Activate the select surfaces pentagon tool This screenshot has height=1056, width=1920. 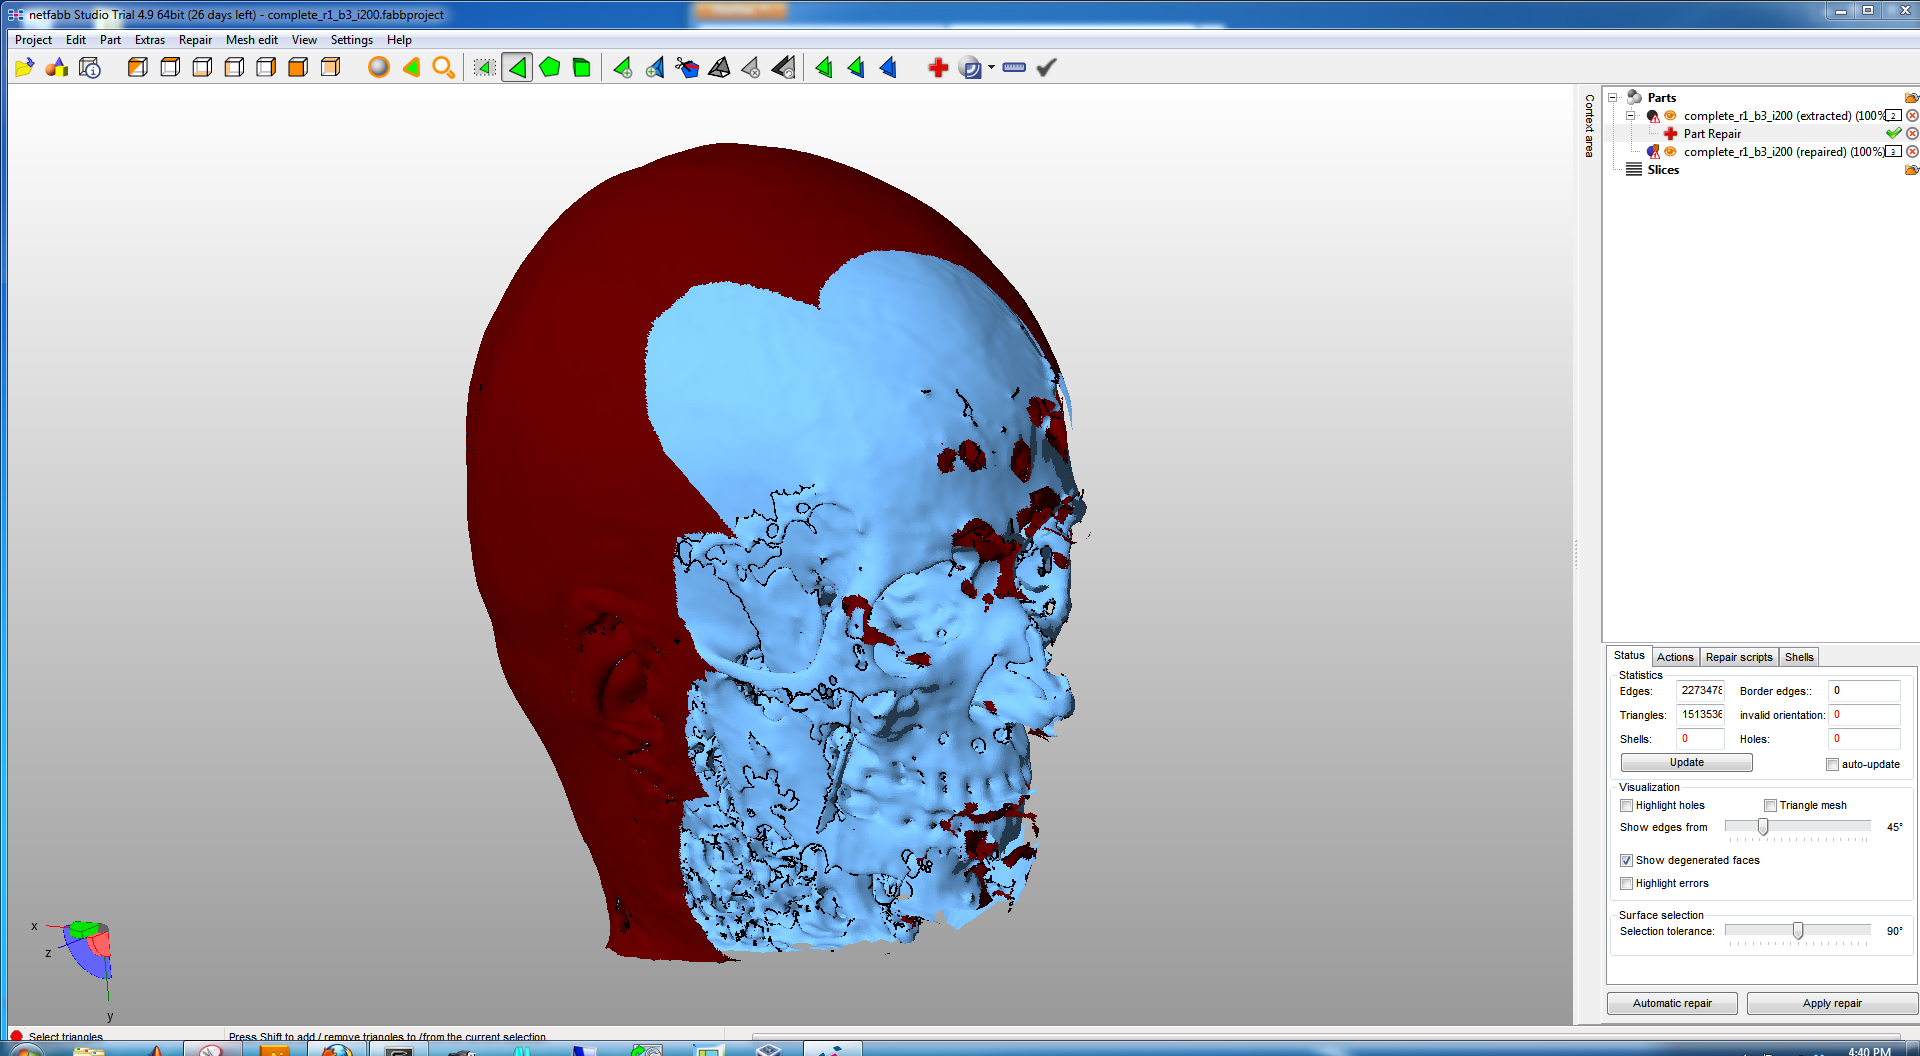(x=549, y=68)
